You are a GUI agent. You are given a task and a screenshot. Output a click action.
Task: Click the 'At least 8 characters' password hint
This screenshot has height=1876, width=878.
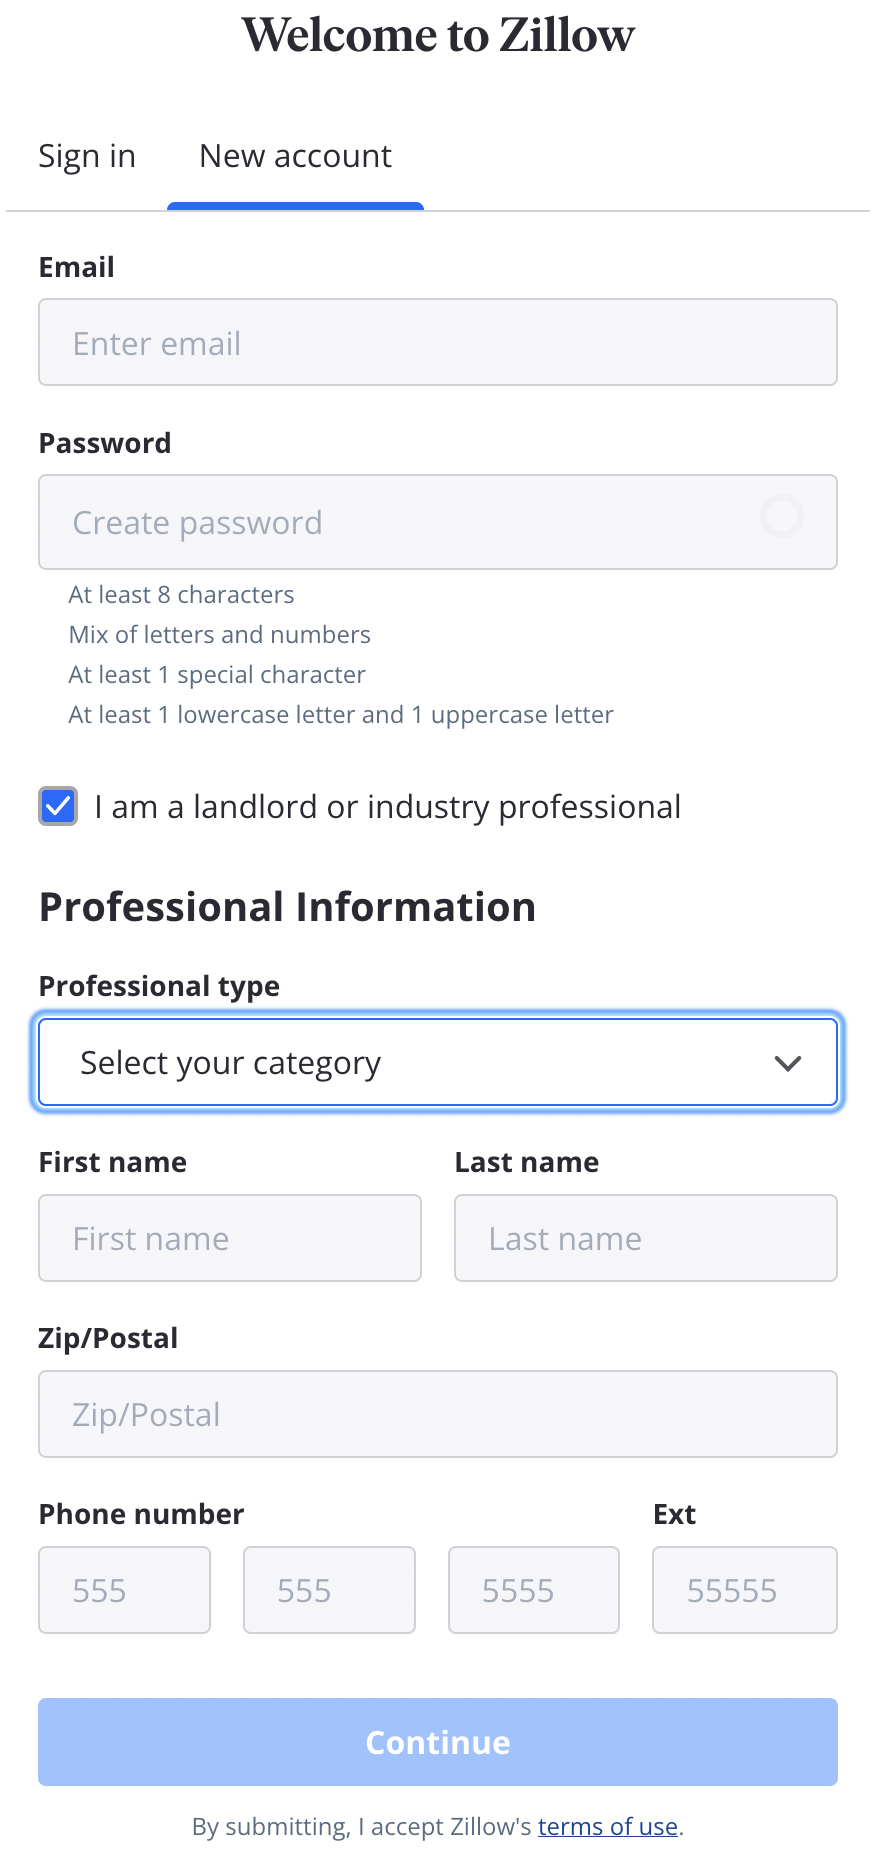pyautogui.click(x=181, y=594)
